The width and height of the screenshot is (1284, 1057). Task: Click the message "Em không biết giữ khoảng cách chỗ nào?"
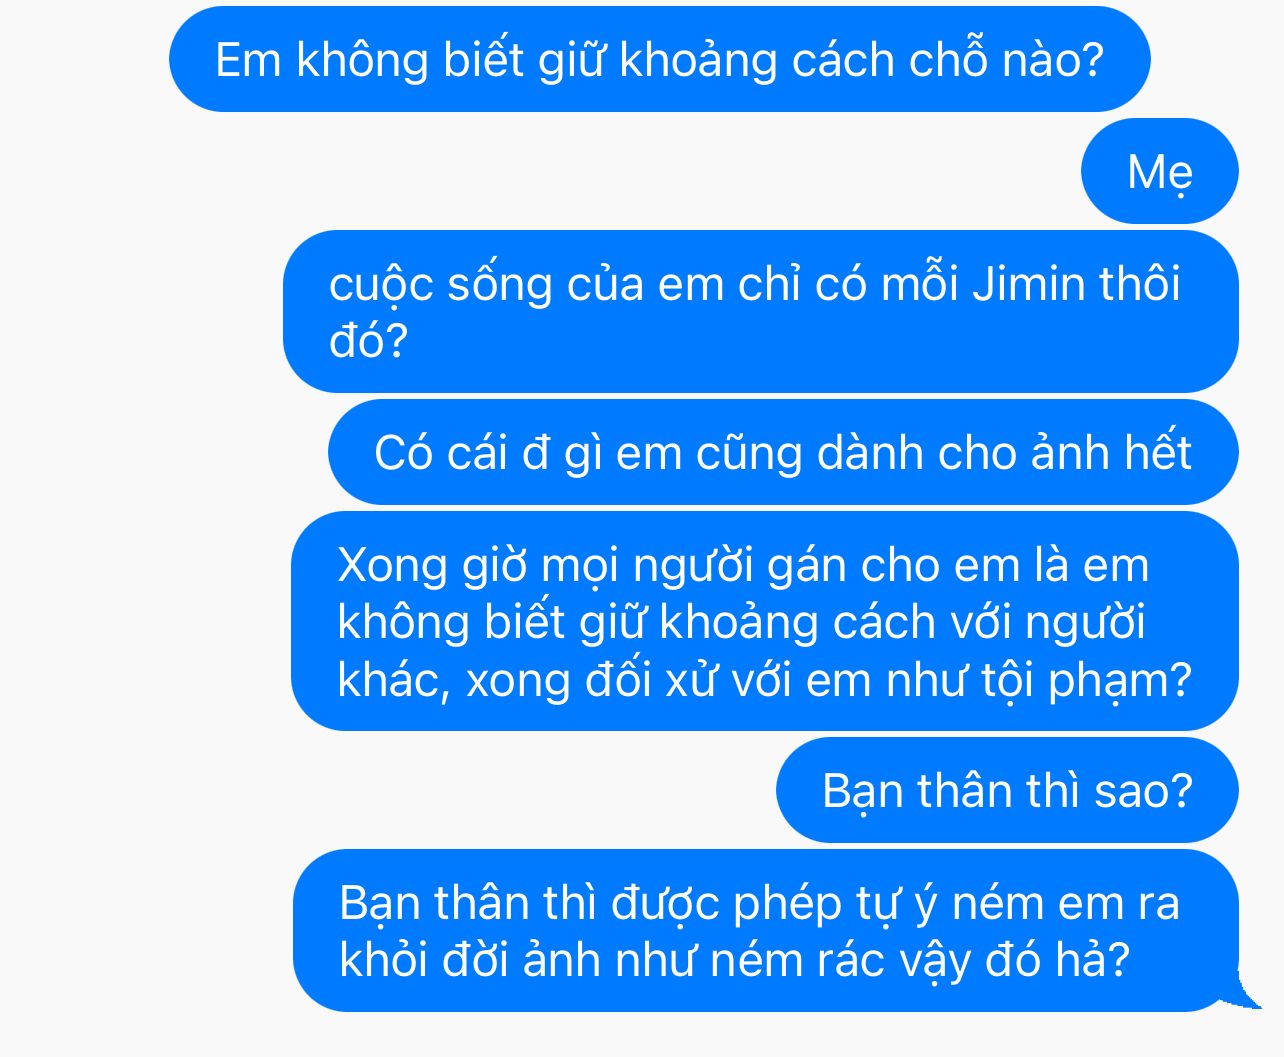(x=660, y=59)
